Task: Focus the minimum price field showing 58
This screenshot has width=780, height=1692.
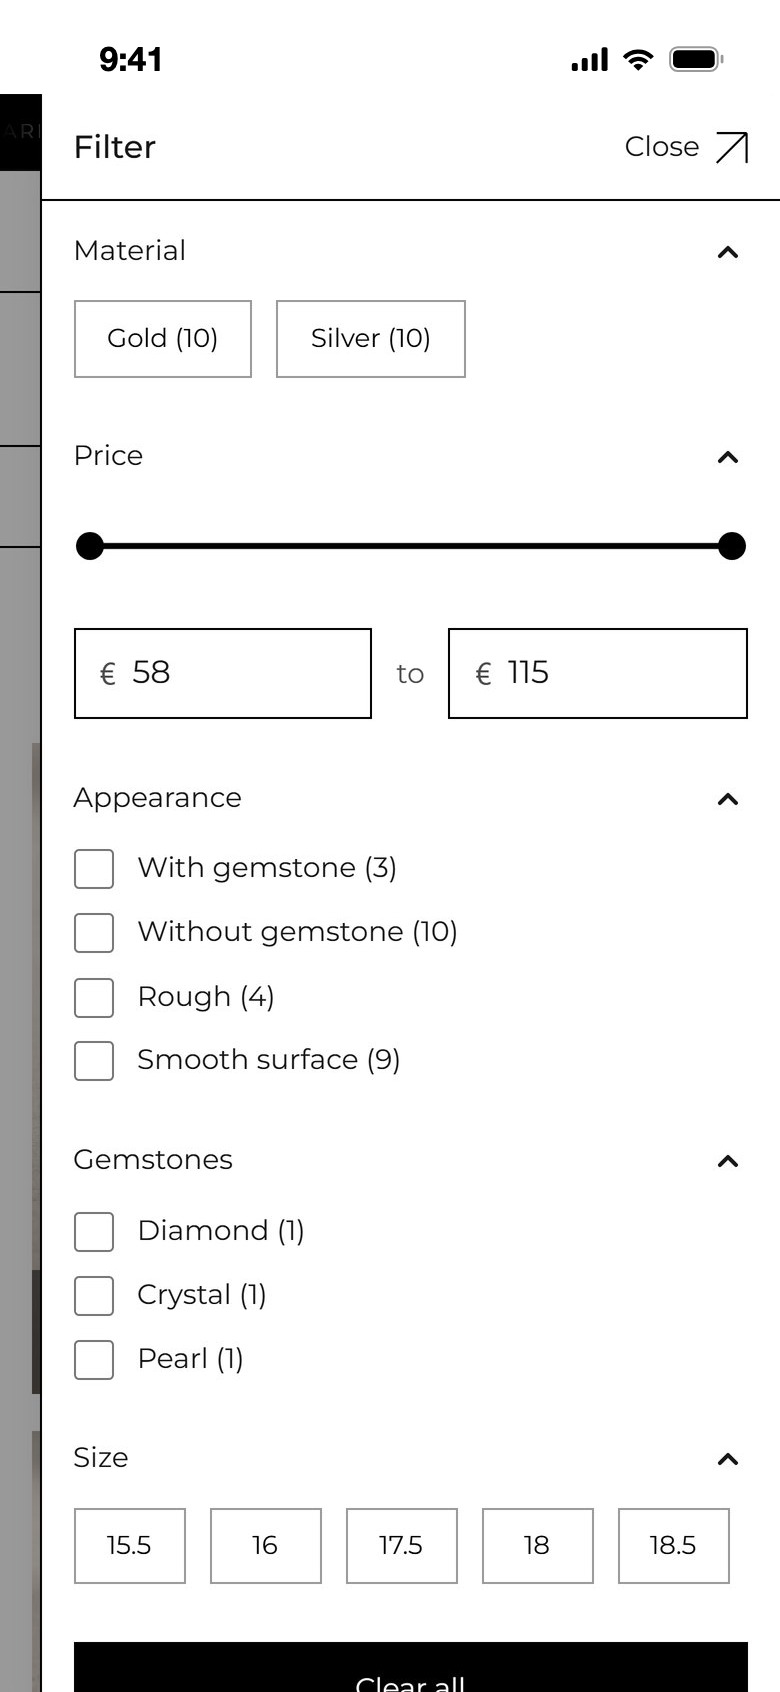Action: point(223,673)
